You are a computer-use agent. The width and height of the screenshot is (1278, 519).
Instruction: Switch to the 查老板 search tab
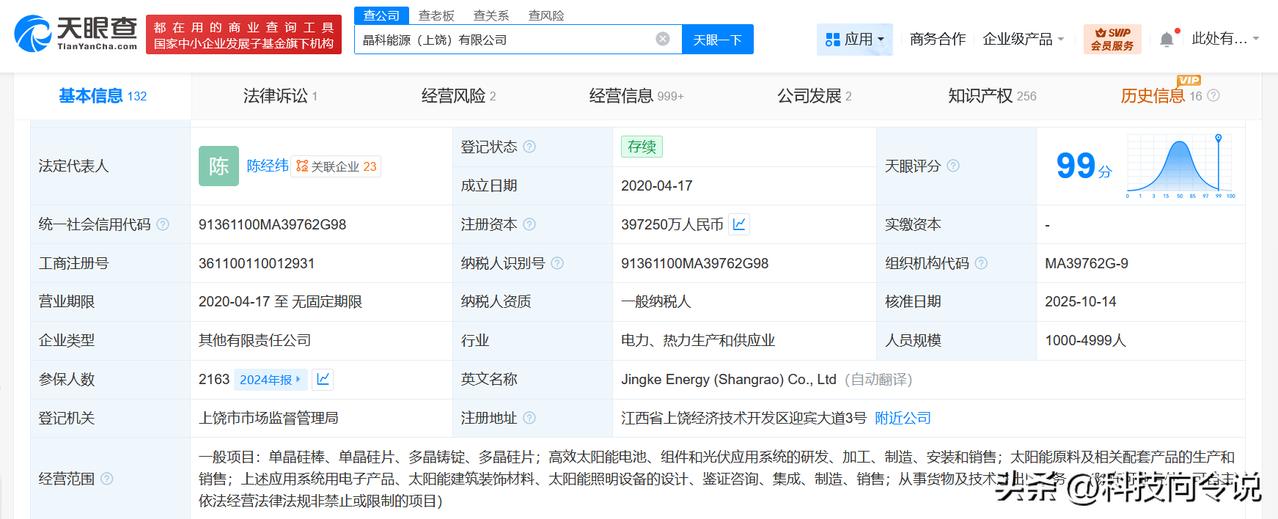[436, 15]
